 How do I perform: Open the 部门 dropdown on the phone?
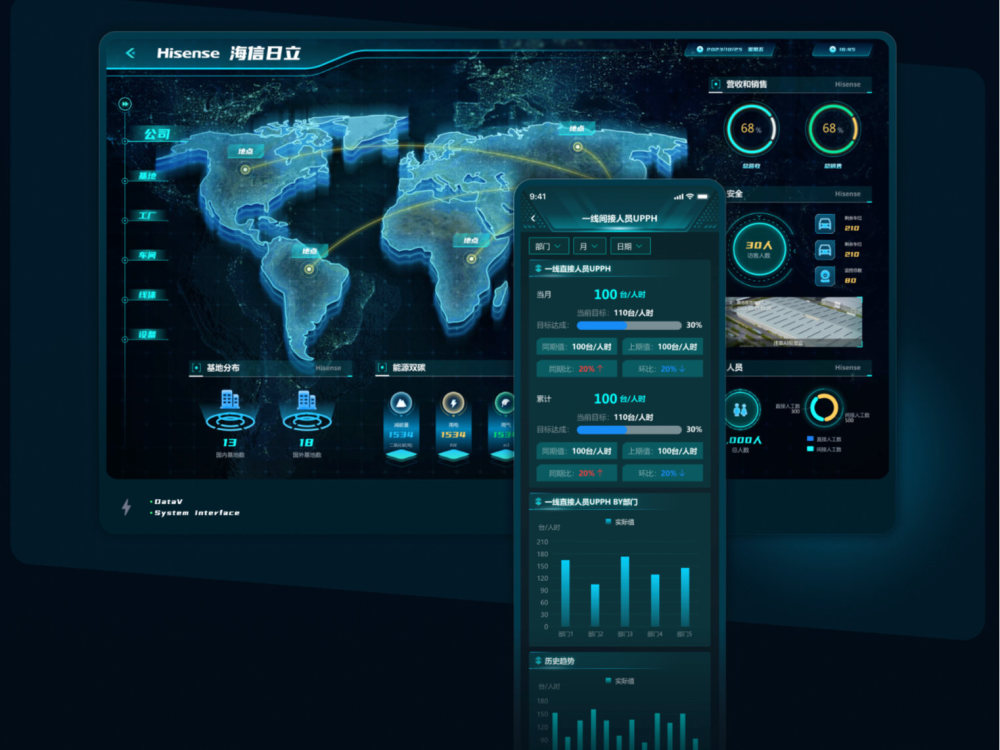[548, 246]
